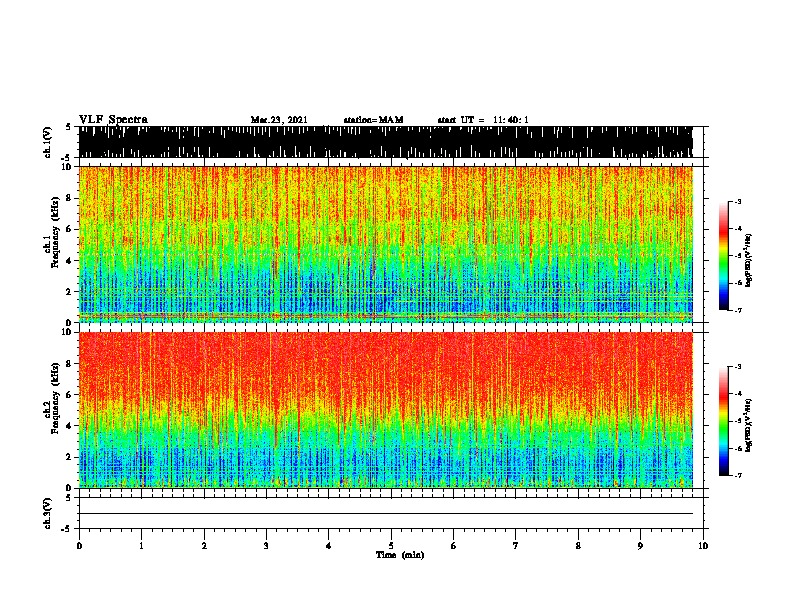Click the ch.1 'Frequency (kHz)' axis label

(55, 233)
